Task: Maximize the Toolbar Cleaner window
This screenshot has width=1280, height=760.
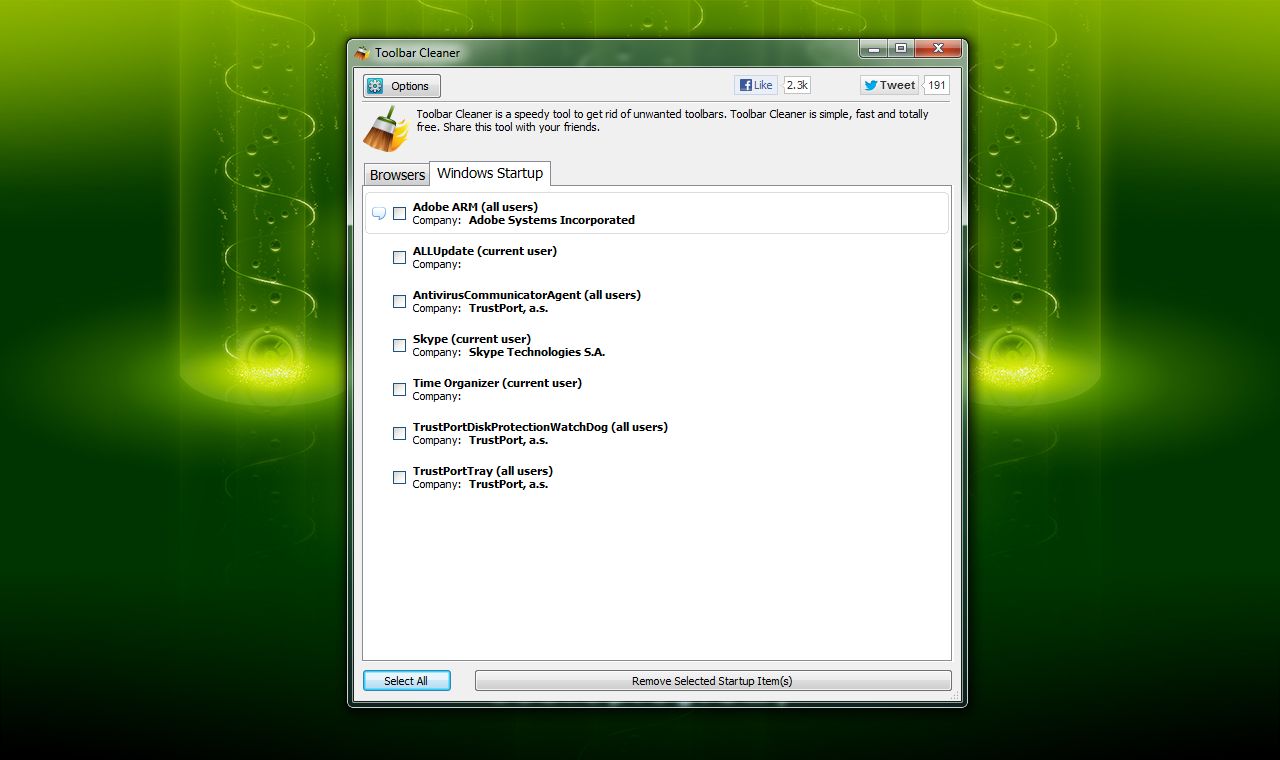Action: pos(900,48)
